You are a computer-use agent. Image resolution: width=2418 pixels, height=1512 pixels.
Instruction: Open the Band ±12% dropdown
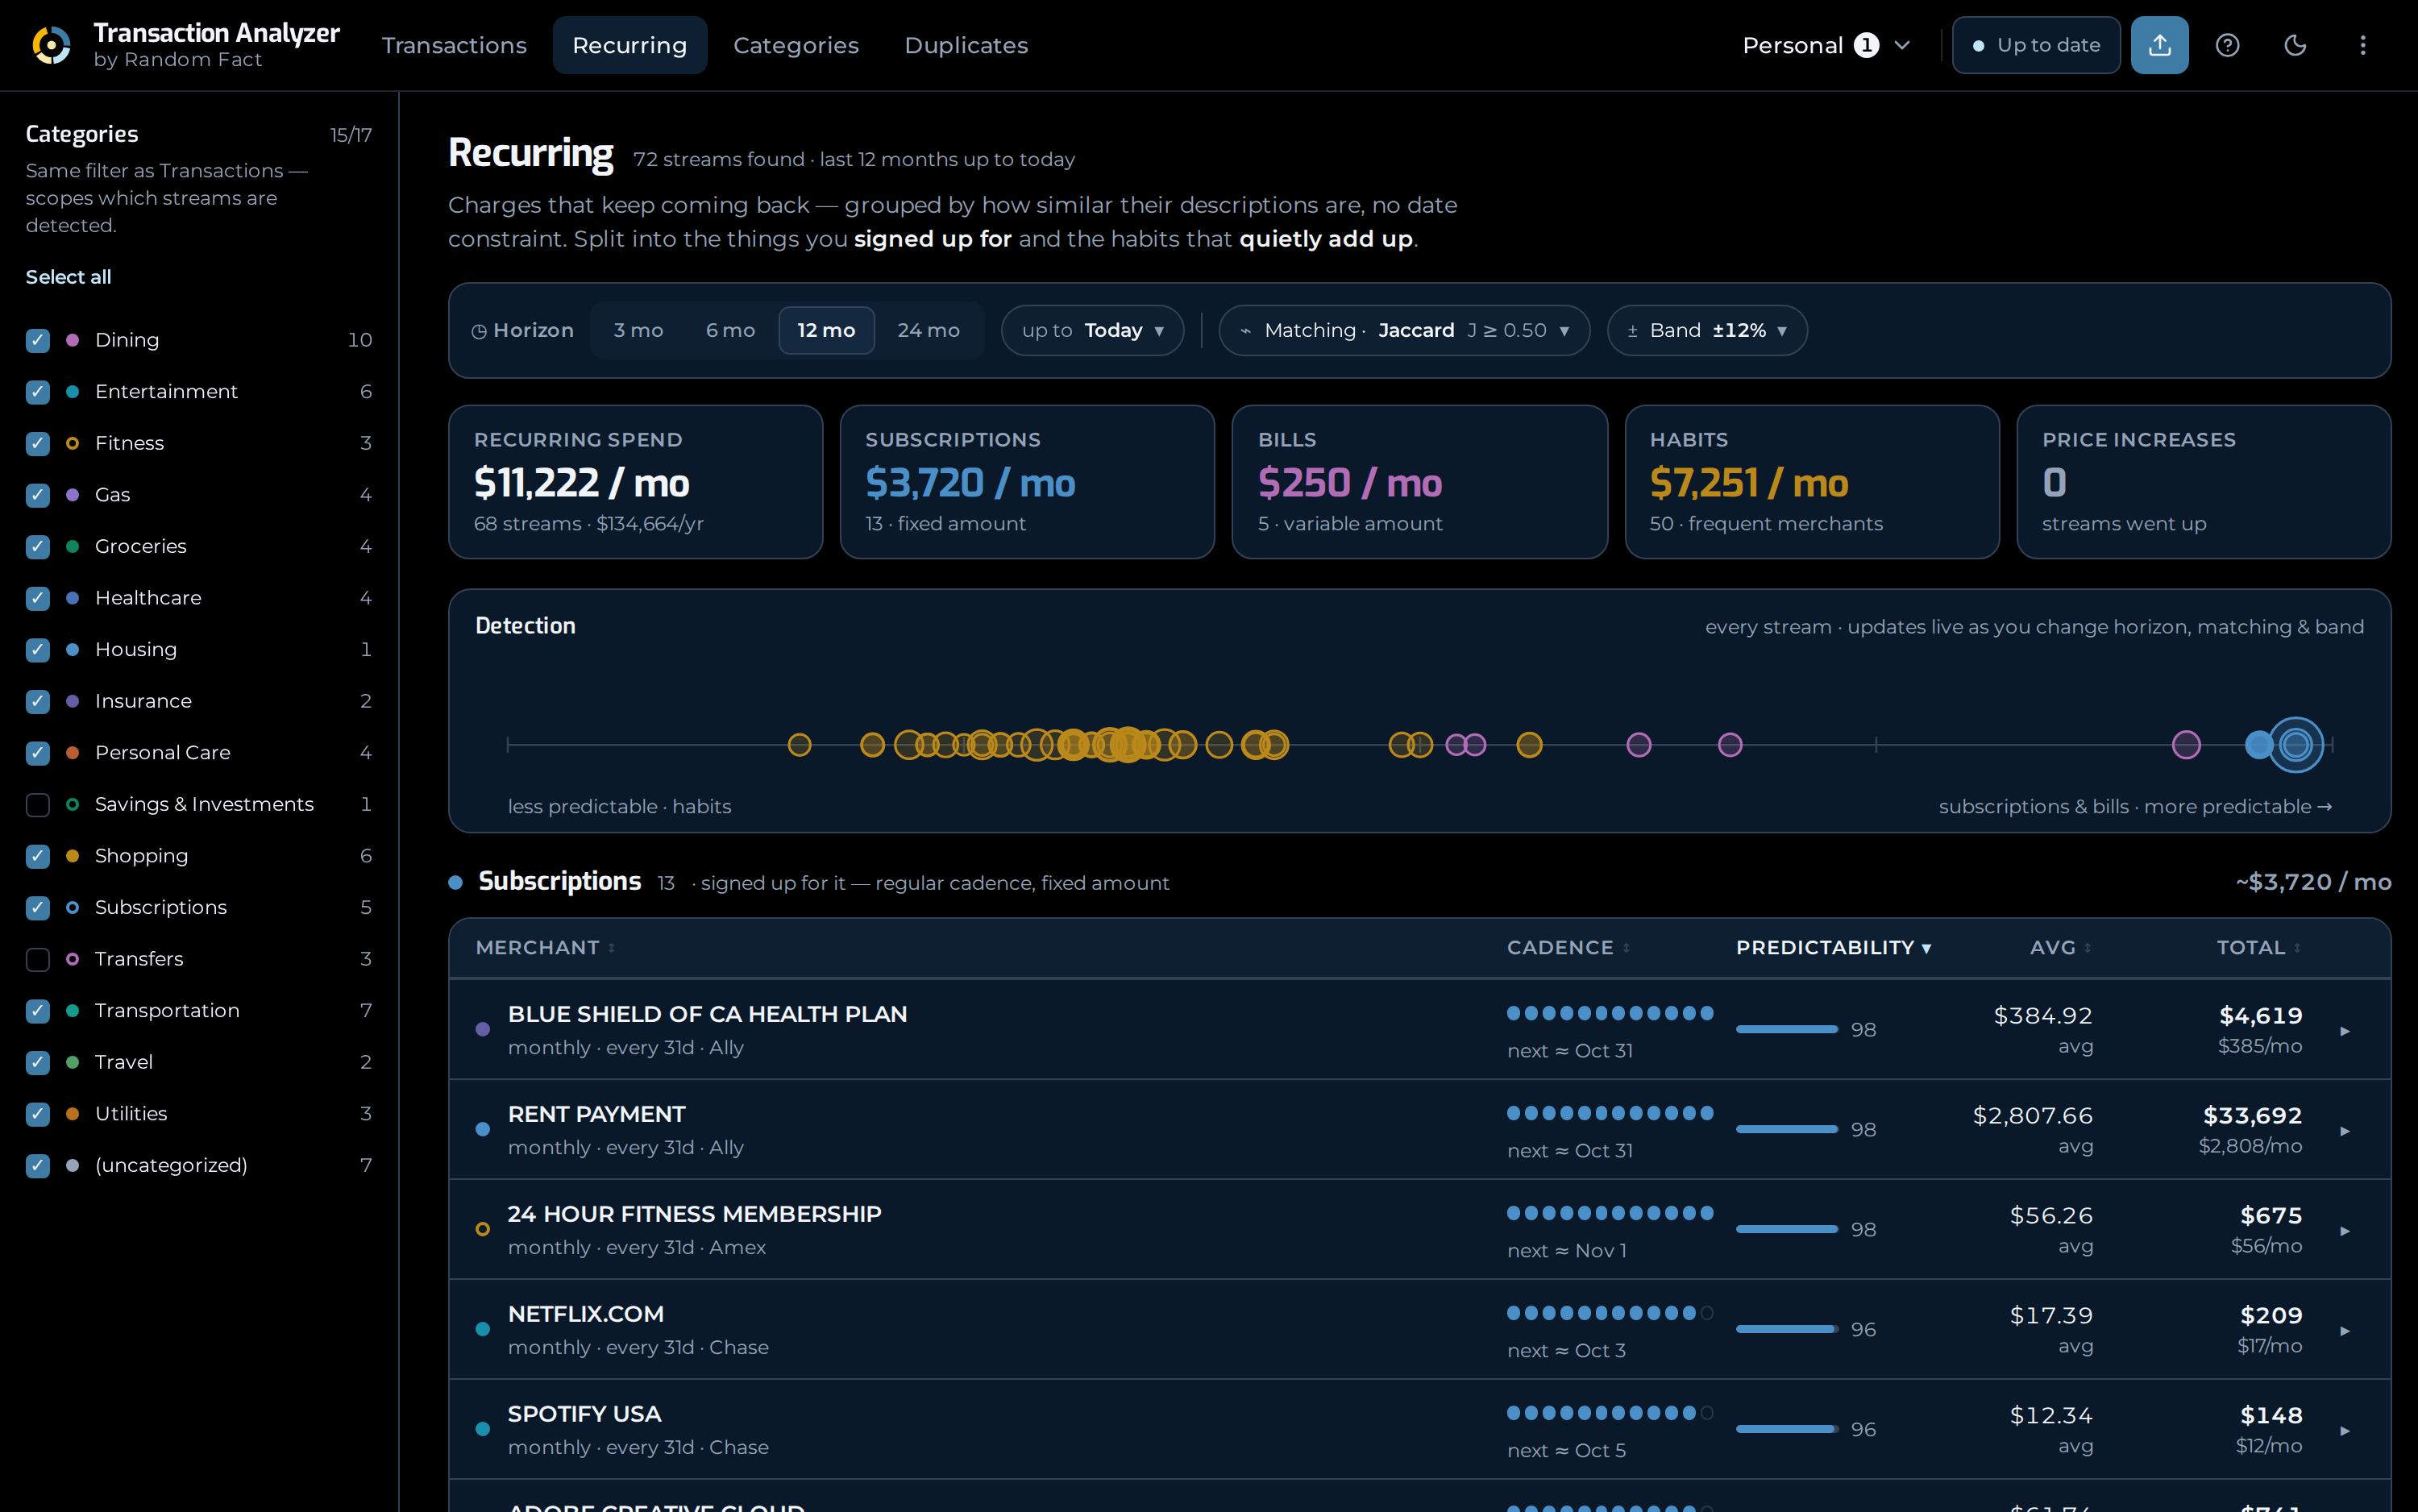point(1707,330)
